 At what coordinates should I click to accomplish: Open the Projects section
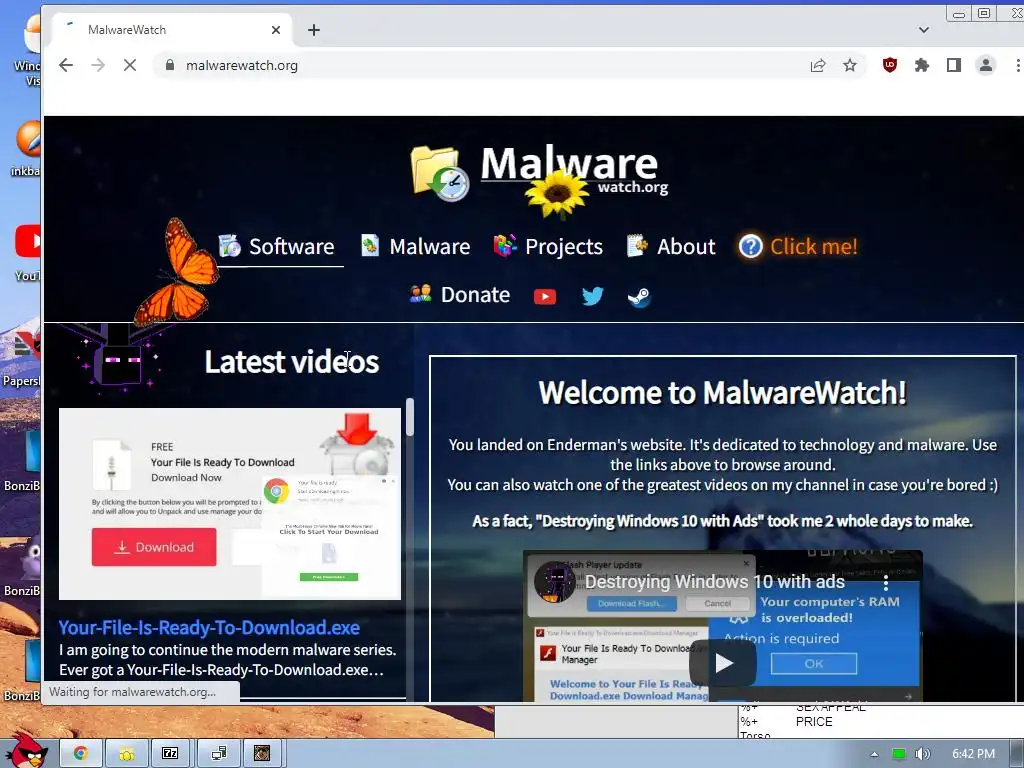click(549, 247)
